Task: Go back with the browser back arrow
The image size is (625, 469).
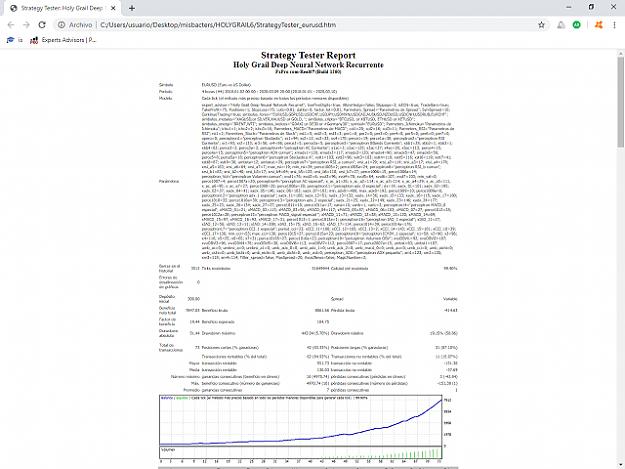Action: tap(11, 25)
